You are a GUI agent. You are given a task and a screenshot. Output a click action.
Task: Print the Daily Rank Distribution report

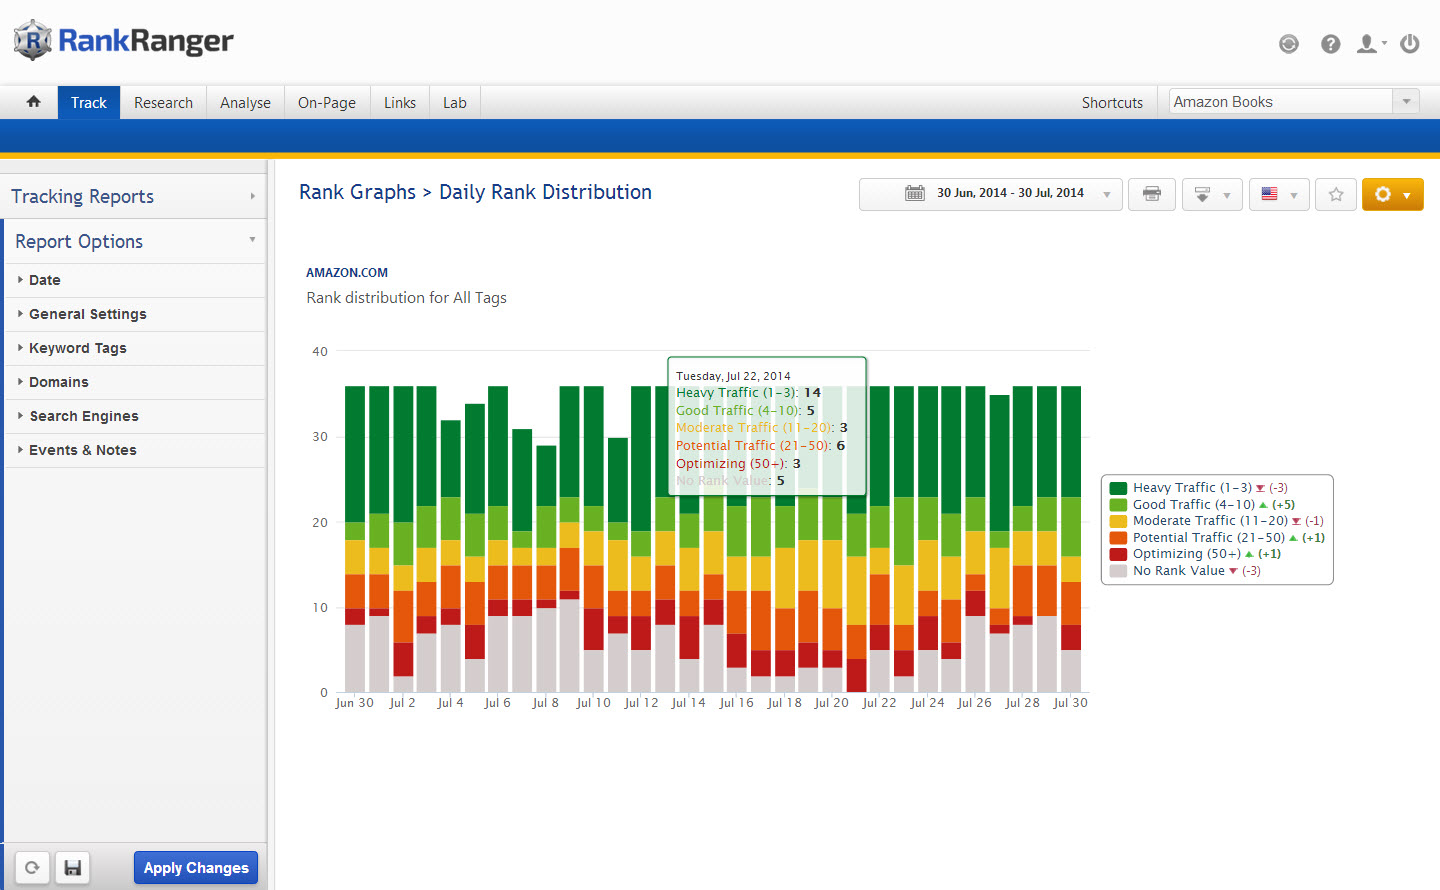(x=1152, y=194)
